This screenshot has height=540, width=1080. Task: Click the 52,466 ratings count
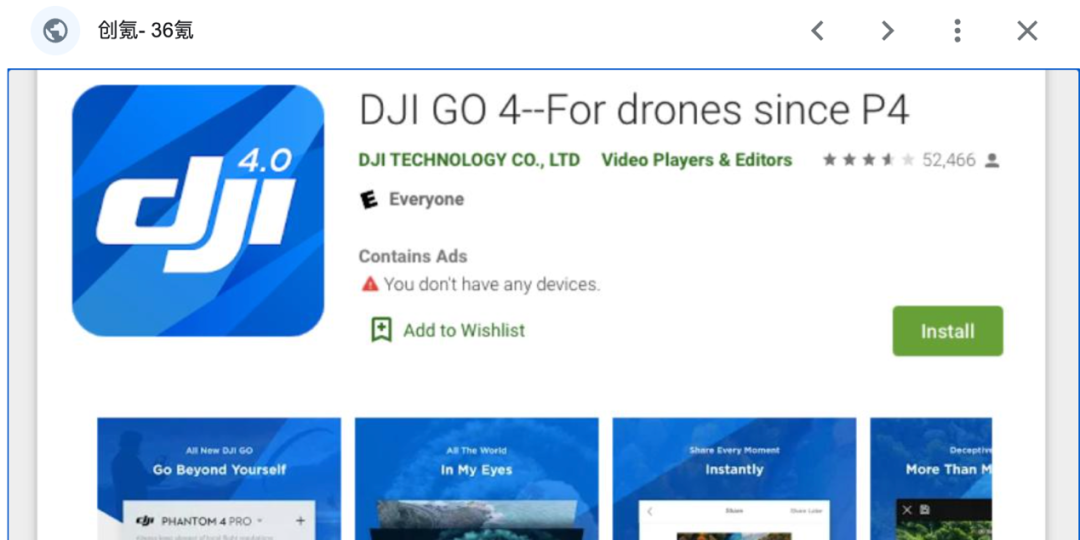point(949,160)
